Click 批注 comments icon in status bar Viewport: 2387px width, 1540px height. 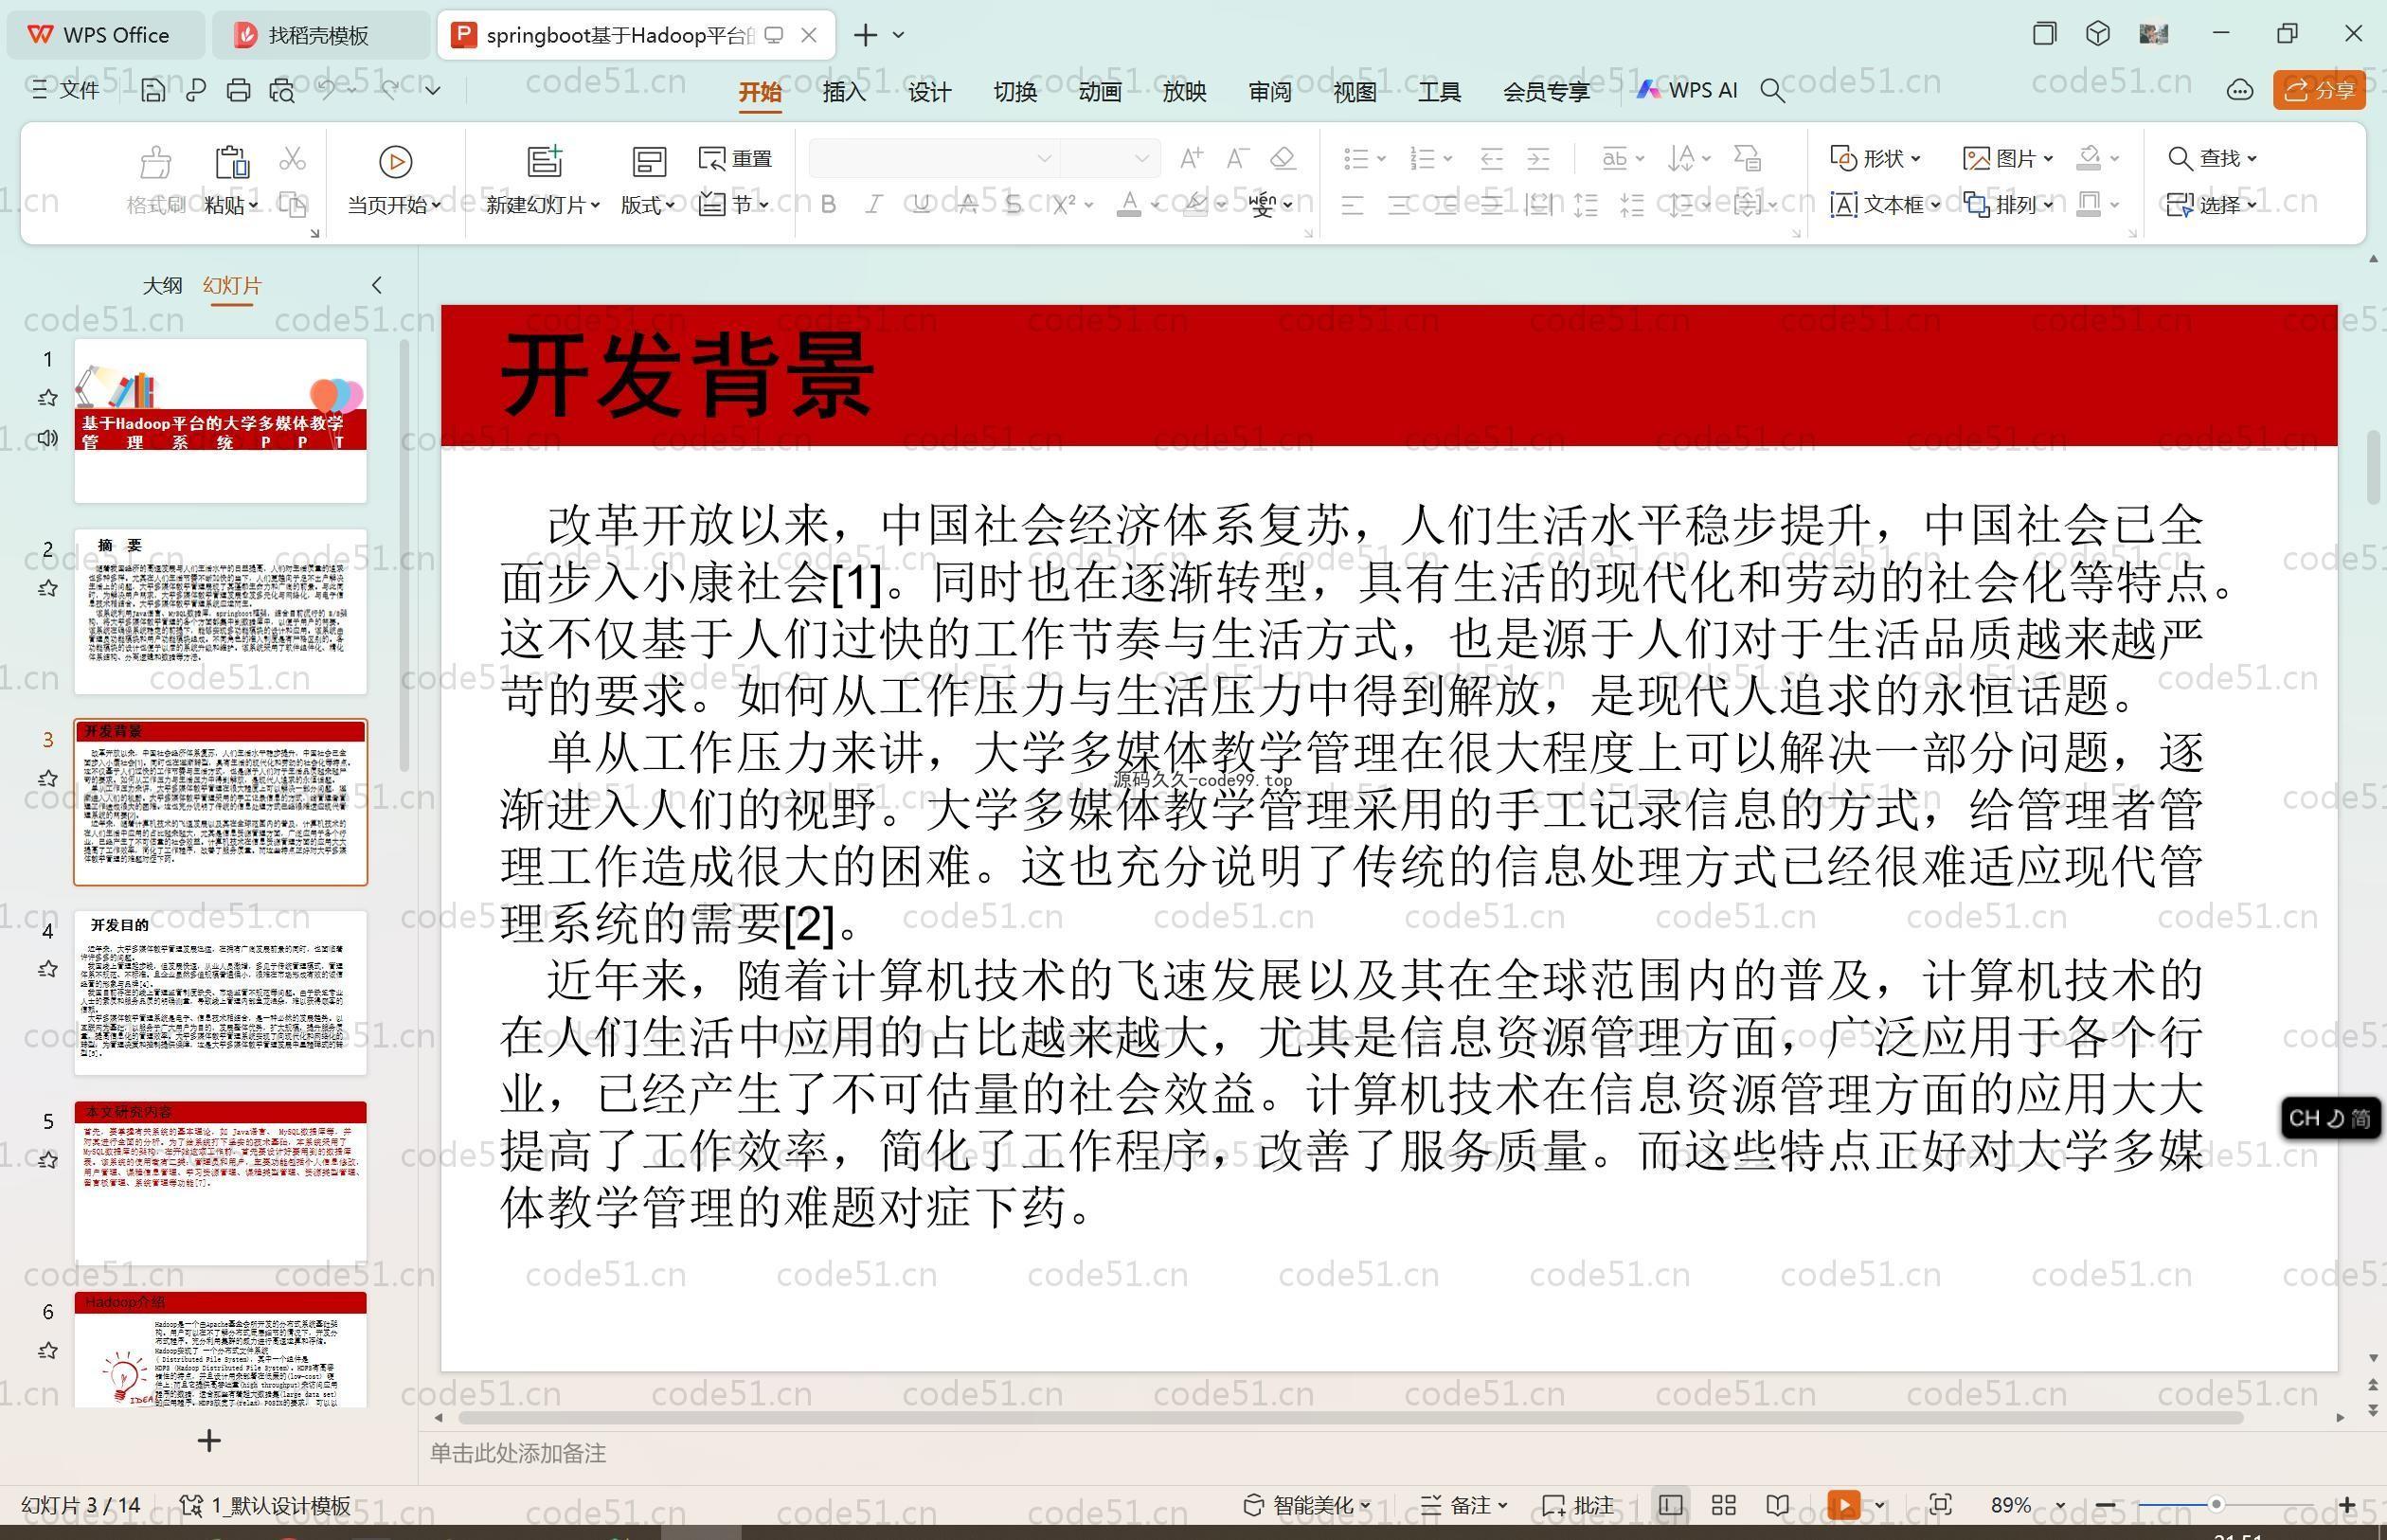tap(1578, 1505)
